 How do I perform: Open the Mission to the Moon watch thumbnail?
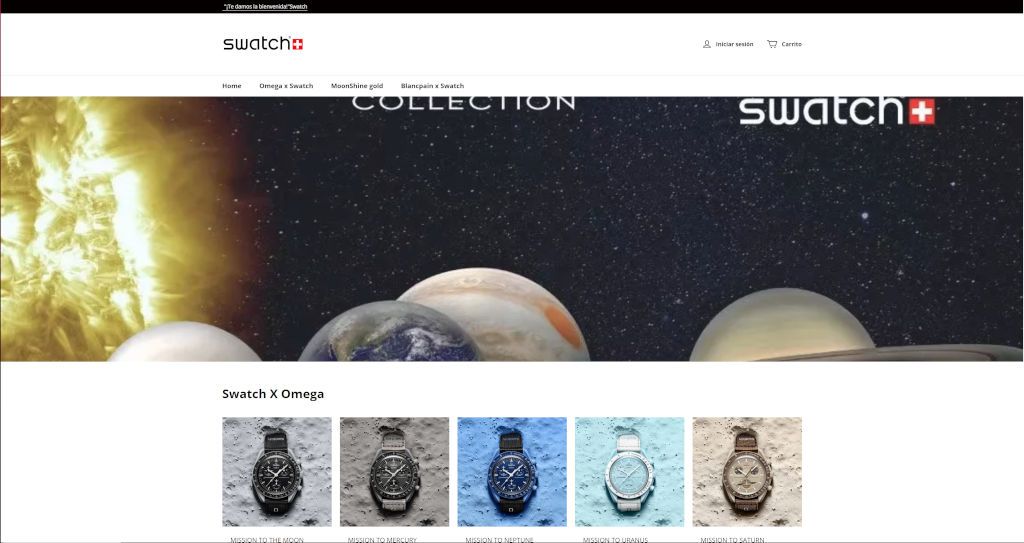tap(277, 472)
